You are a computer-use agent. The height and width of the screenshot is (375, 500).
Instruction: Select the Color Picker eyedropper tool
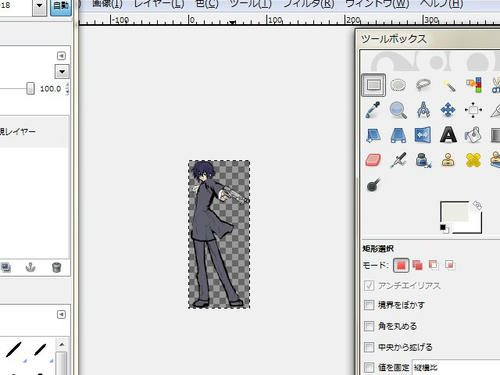point(373,110)
